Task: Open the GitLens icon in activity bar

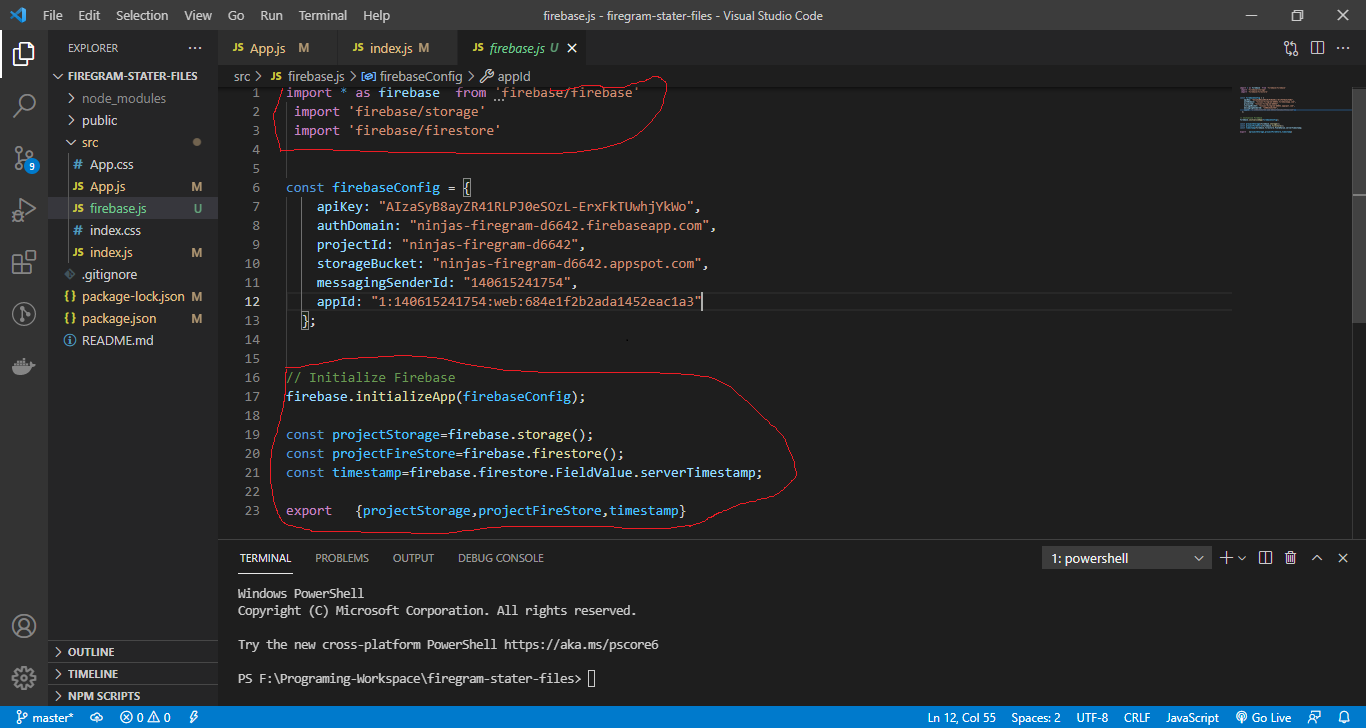Action: (24, 314)
